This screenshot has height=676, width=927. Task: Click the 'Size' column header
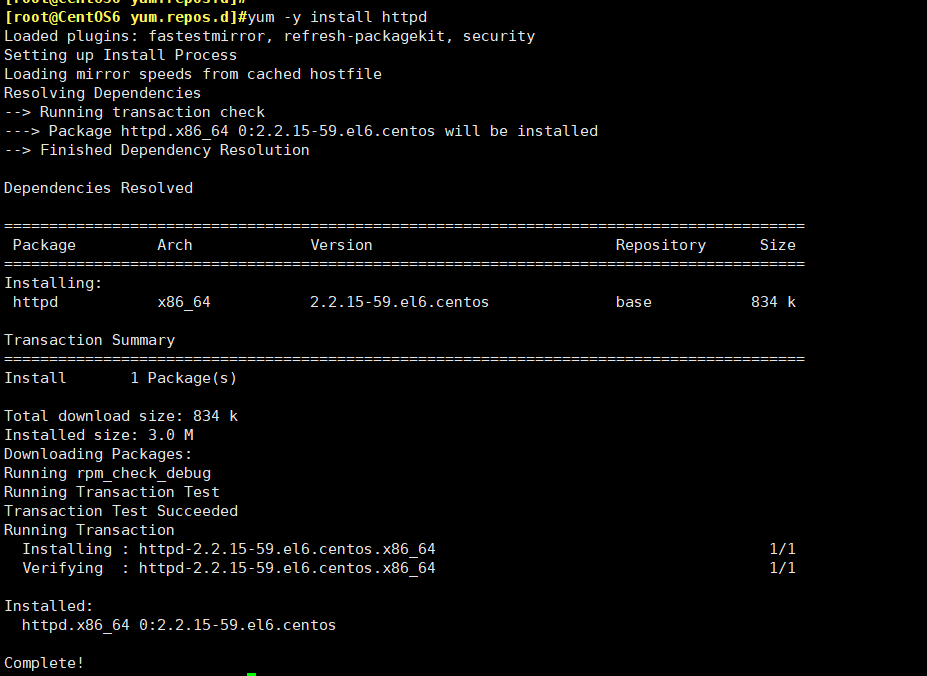[778, 245]
